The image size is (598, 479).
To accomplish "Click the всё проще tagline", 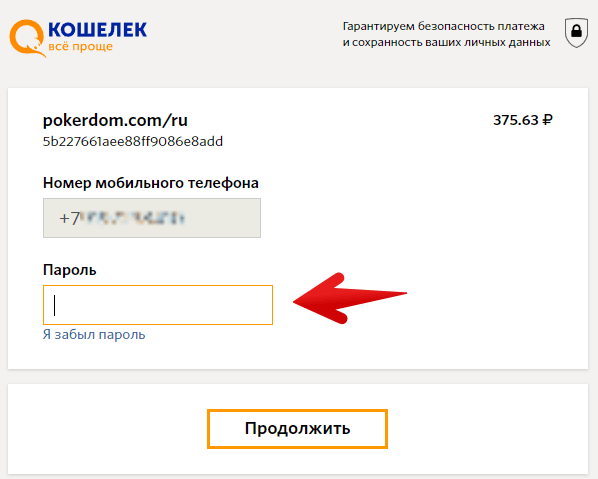I will [x=80, y=47].
